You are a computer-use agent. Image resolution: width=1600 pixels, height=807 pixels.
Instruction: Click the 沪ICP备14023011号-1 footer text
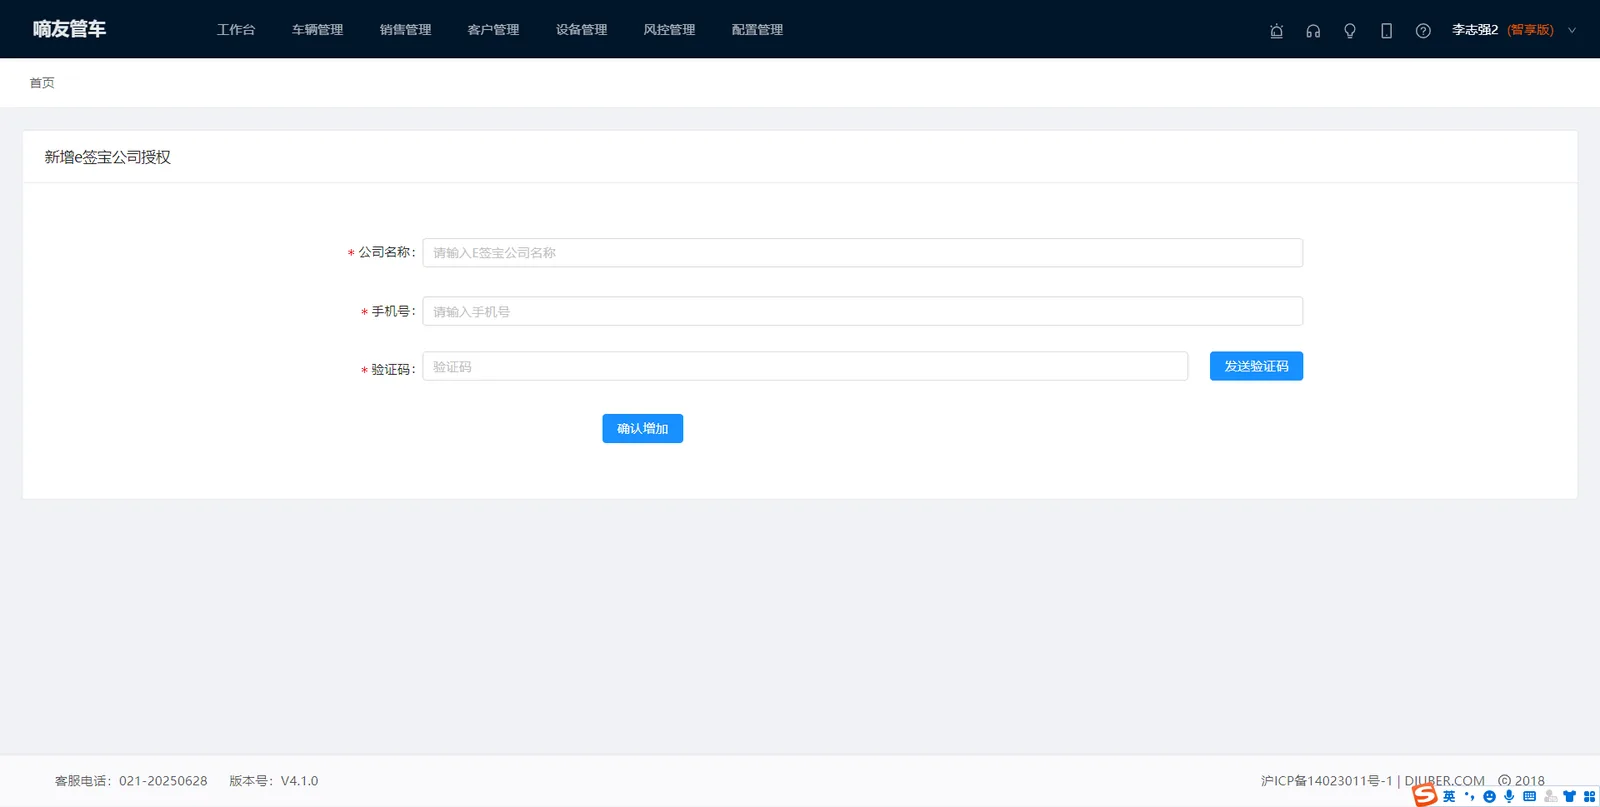(1326, 781)
